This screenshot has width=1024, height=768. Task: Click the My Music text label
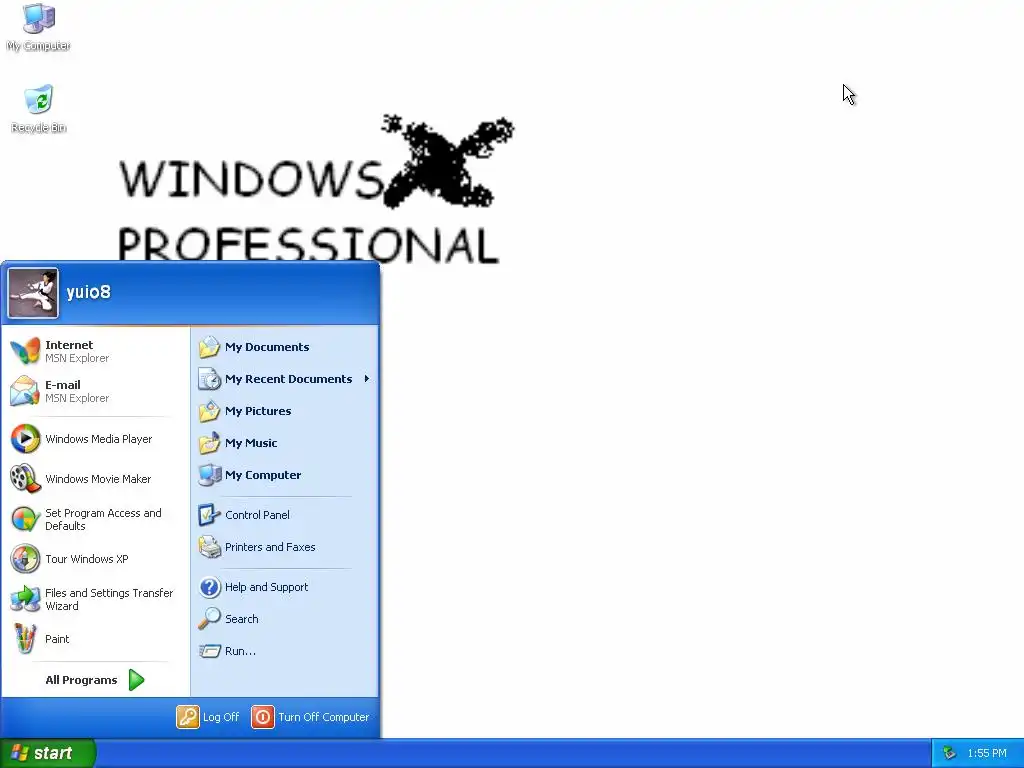click(x=251, y=443)
